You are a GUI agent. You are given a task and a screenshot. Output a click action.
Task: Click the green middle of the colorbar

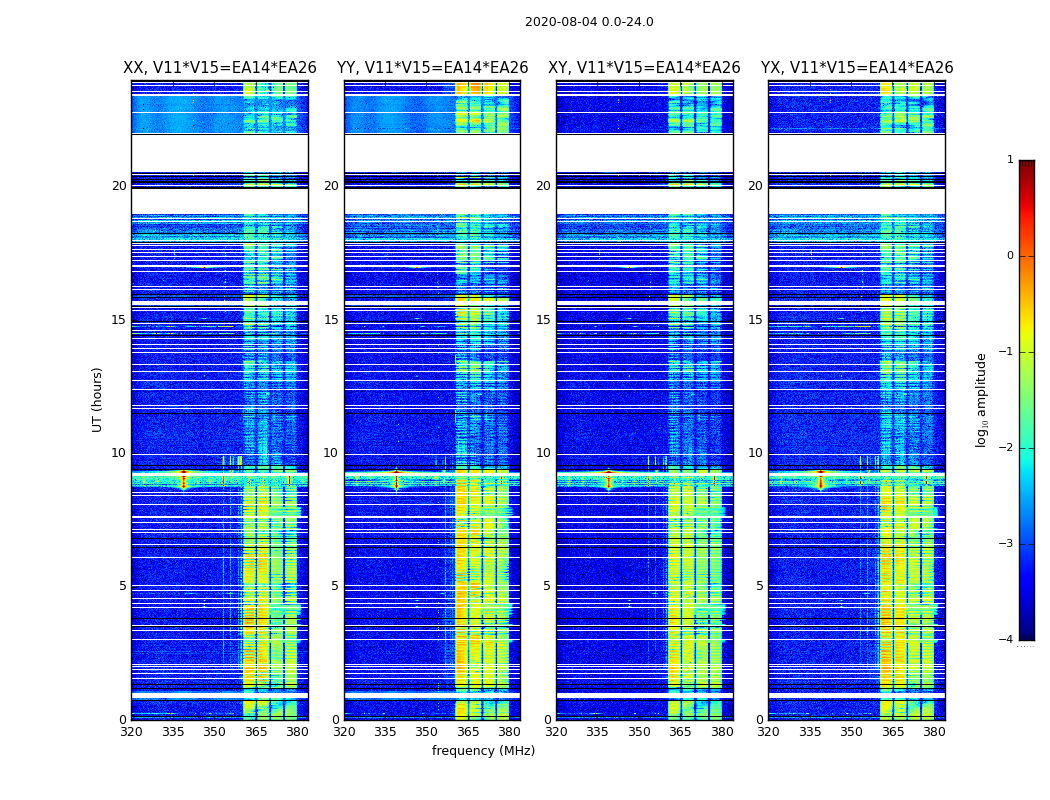point(1027,400)
